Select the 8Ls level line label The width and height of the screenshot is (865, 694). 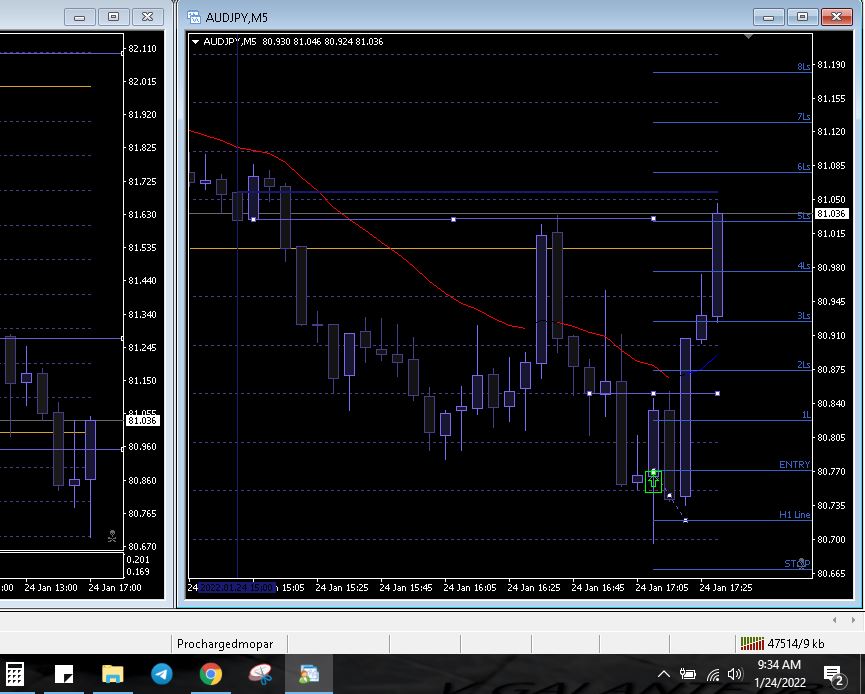803,67
